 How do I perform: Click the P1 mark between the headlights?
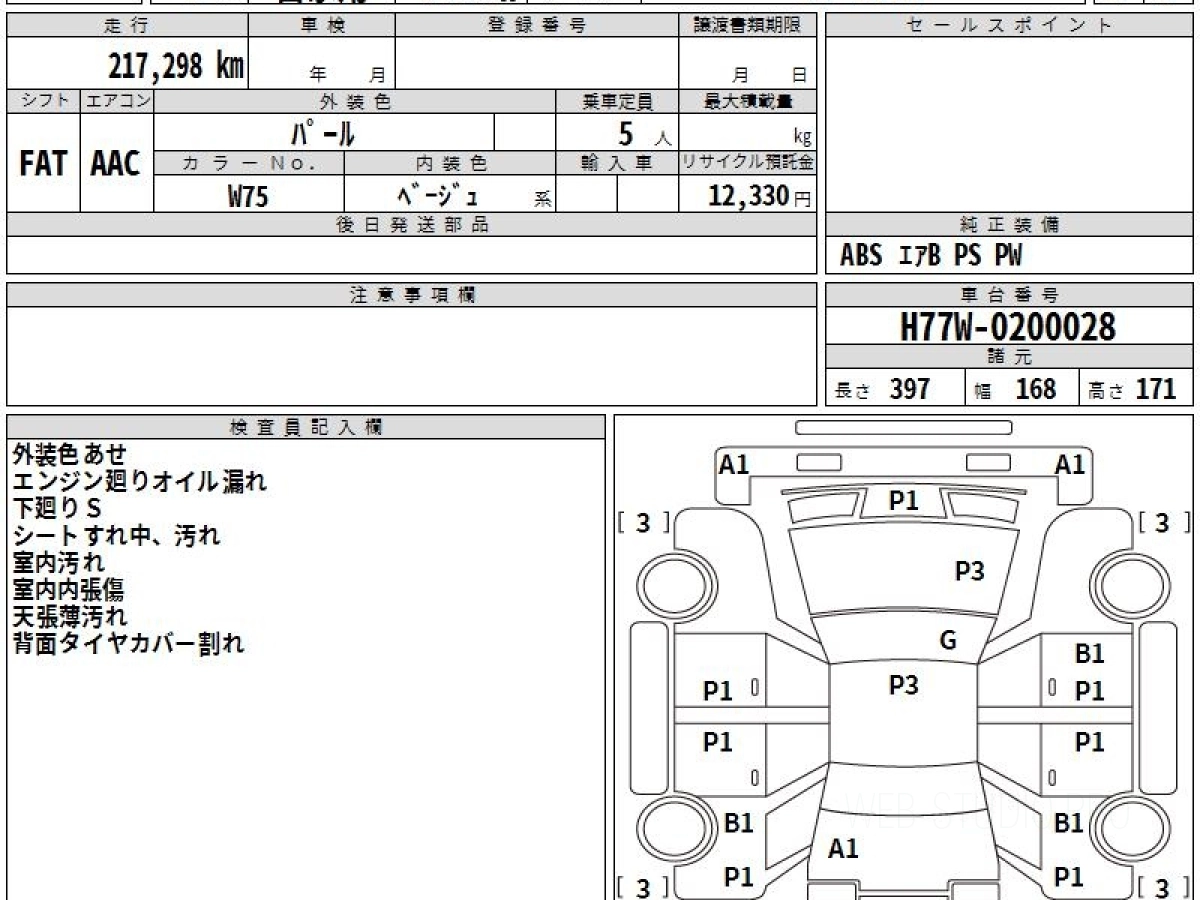[x=903, y=501]
